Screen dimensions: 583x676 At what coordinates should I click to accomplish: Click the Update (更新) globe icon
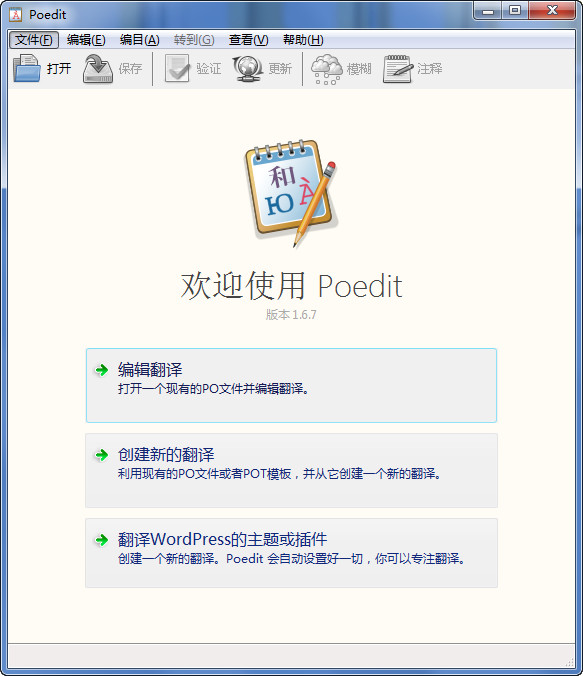coord(248,69)
